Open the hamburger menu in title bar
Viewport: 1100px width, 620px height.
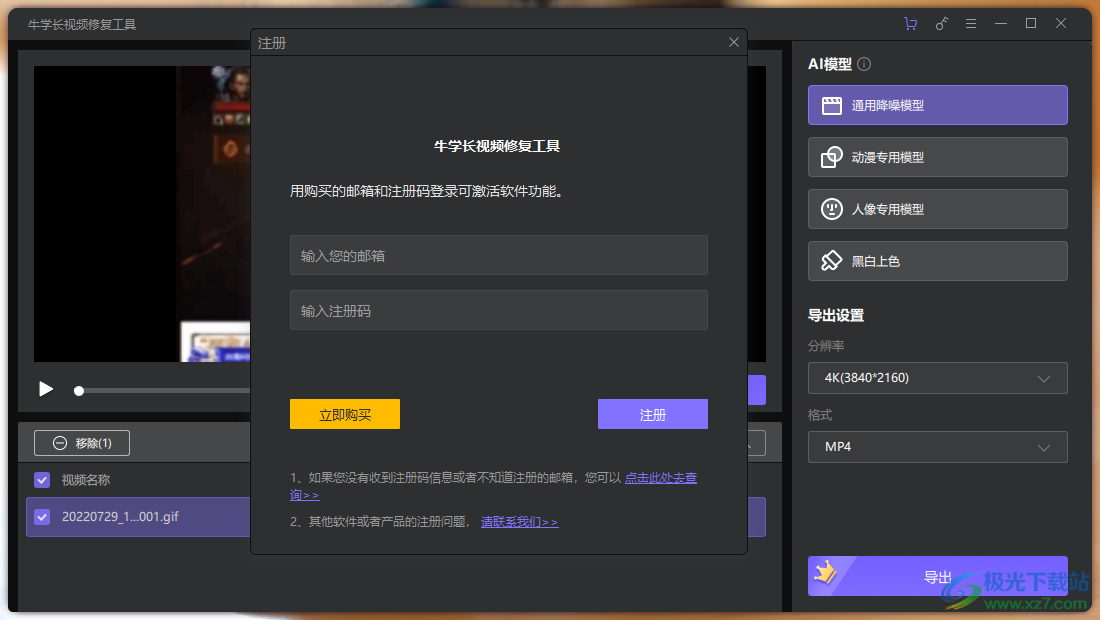(971, 24)
